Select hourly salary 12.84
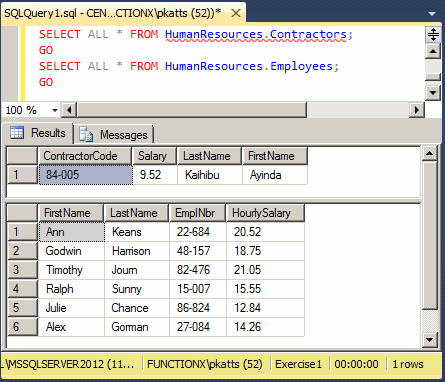The image size is (445, 382). coord(265,308)
